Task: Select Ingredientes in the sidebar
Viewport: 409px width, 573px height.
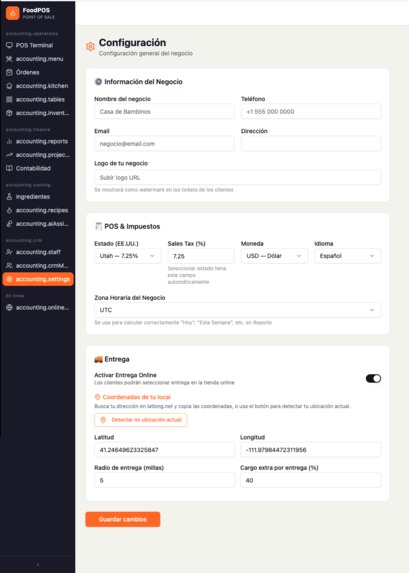Action: click(x=38, y=197)
